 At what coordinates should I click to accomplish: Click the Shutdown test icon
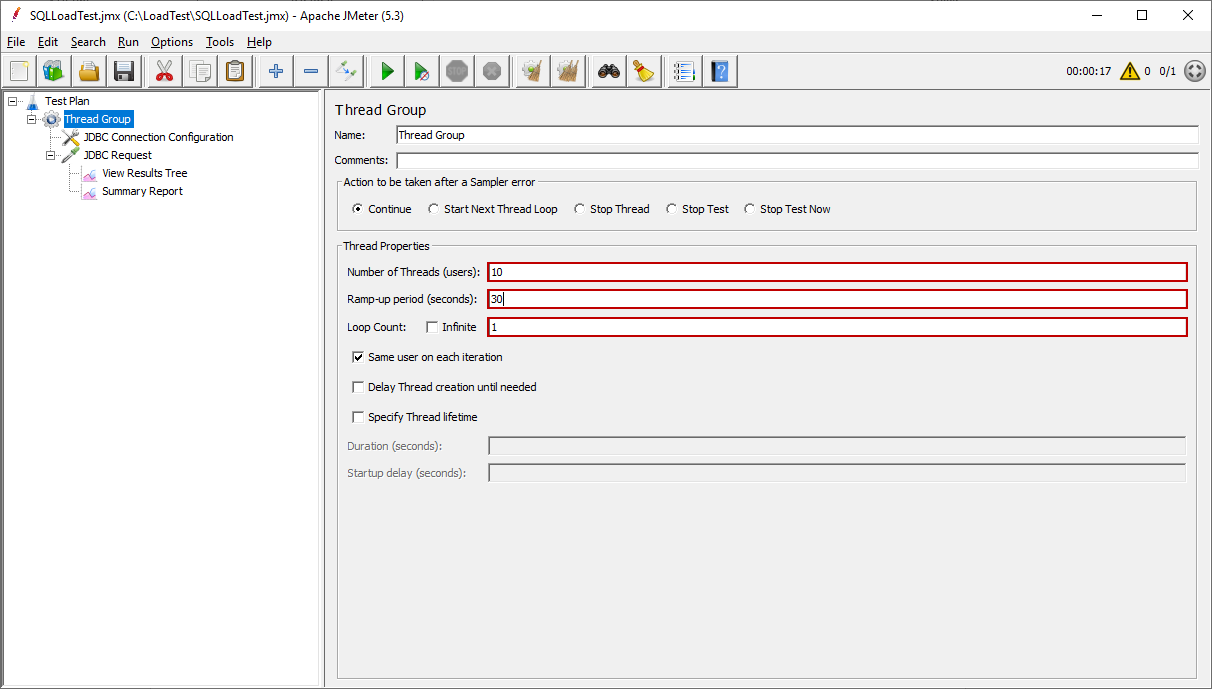[492, 71]
